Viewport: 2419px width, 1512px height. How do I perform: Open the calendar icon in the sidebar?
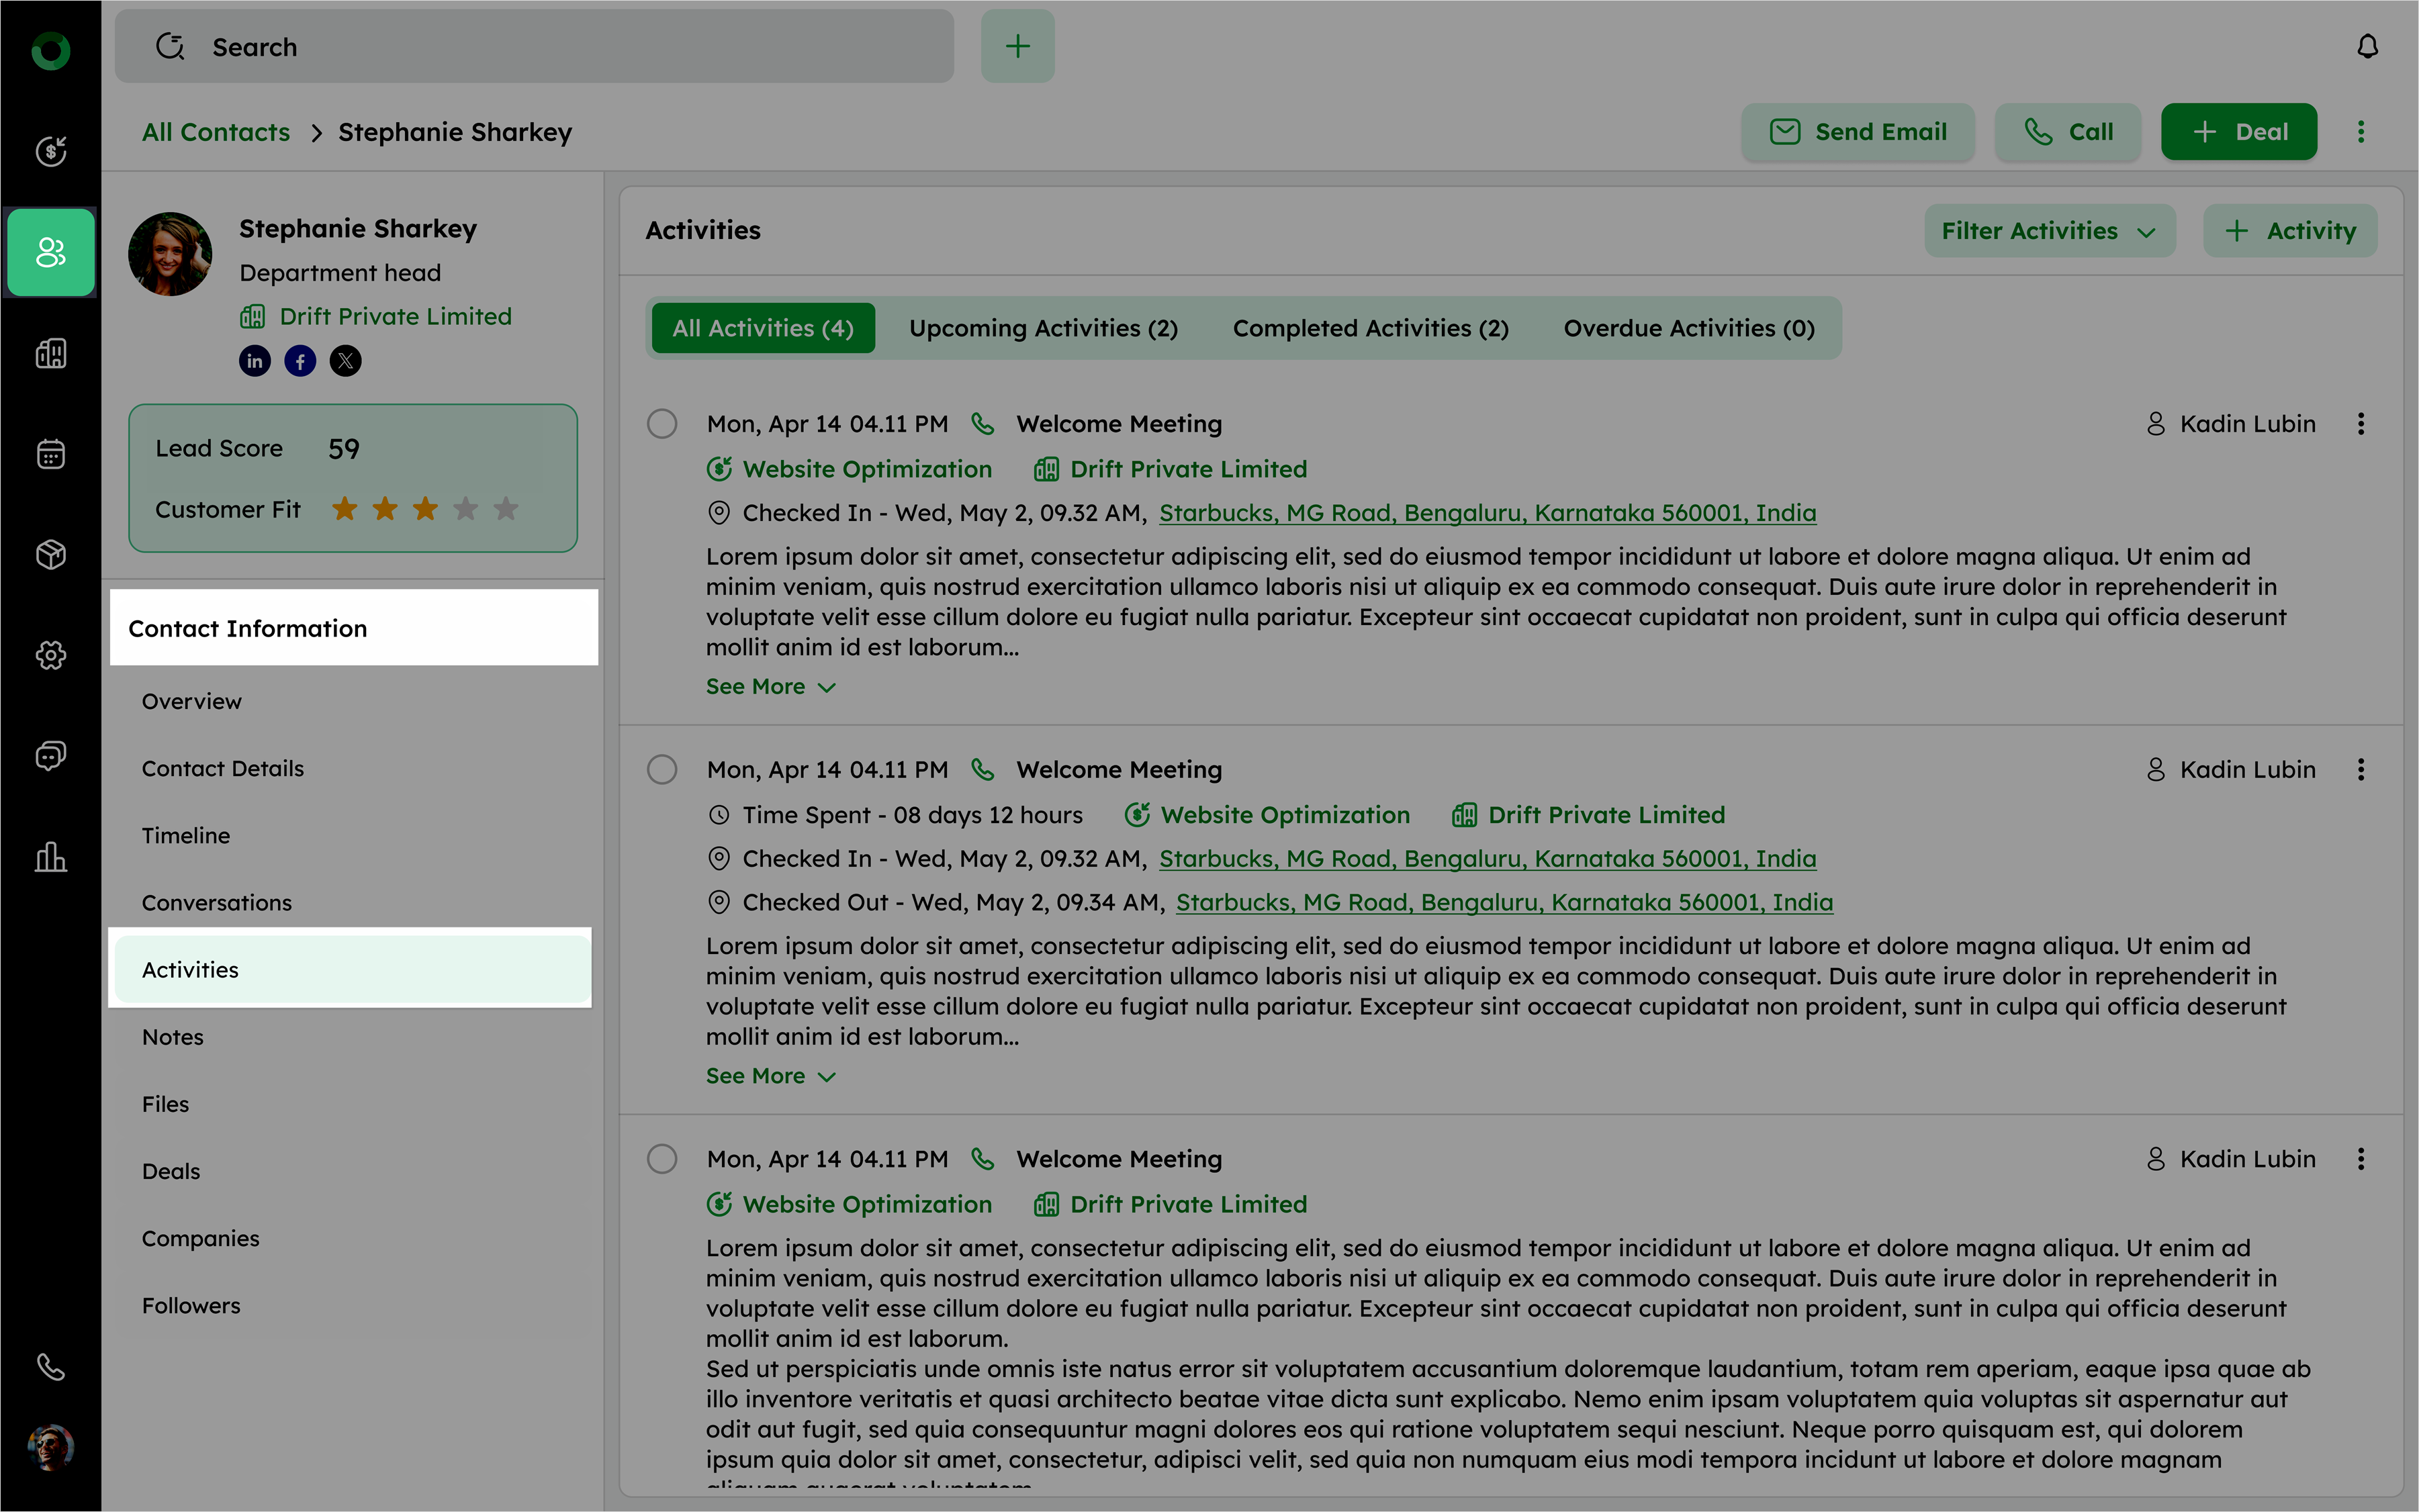(51, 454)
